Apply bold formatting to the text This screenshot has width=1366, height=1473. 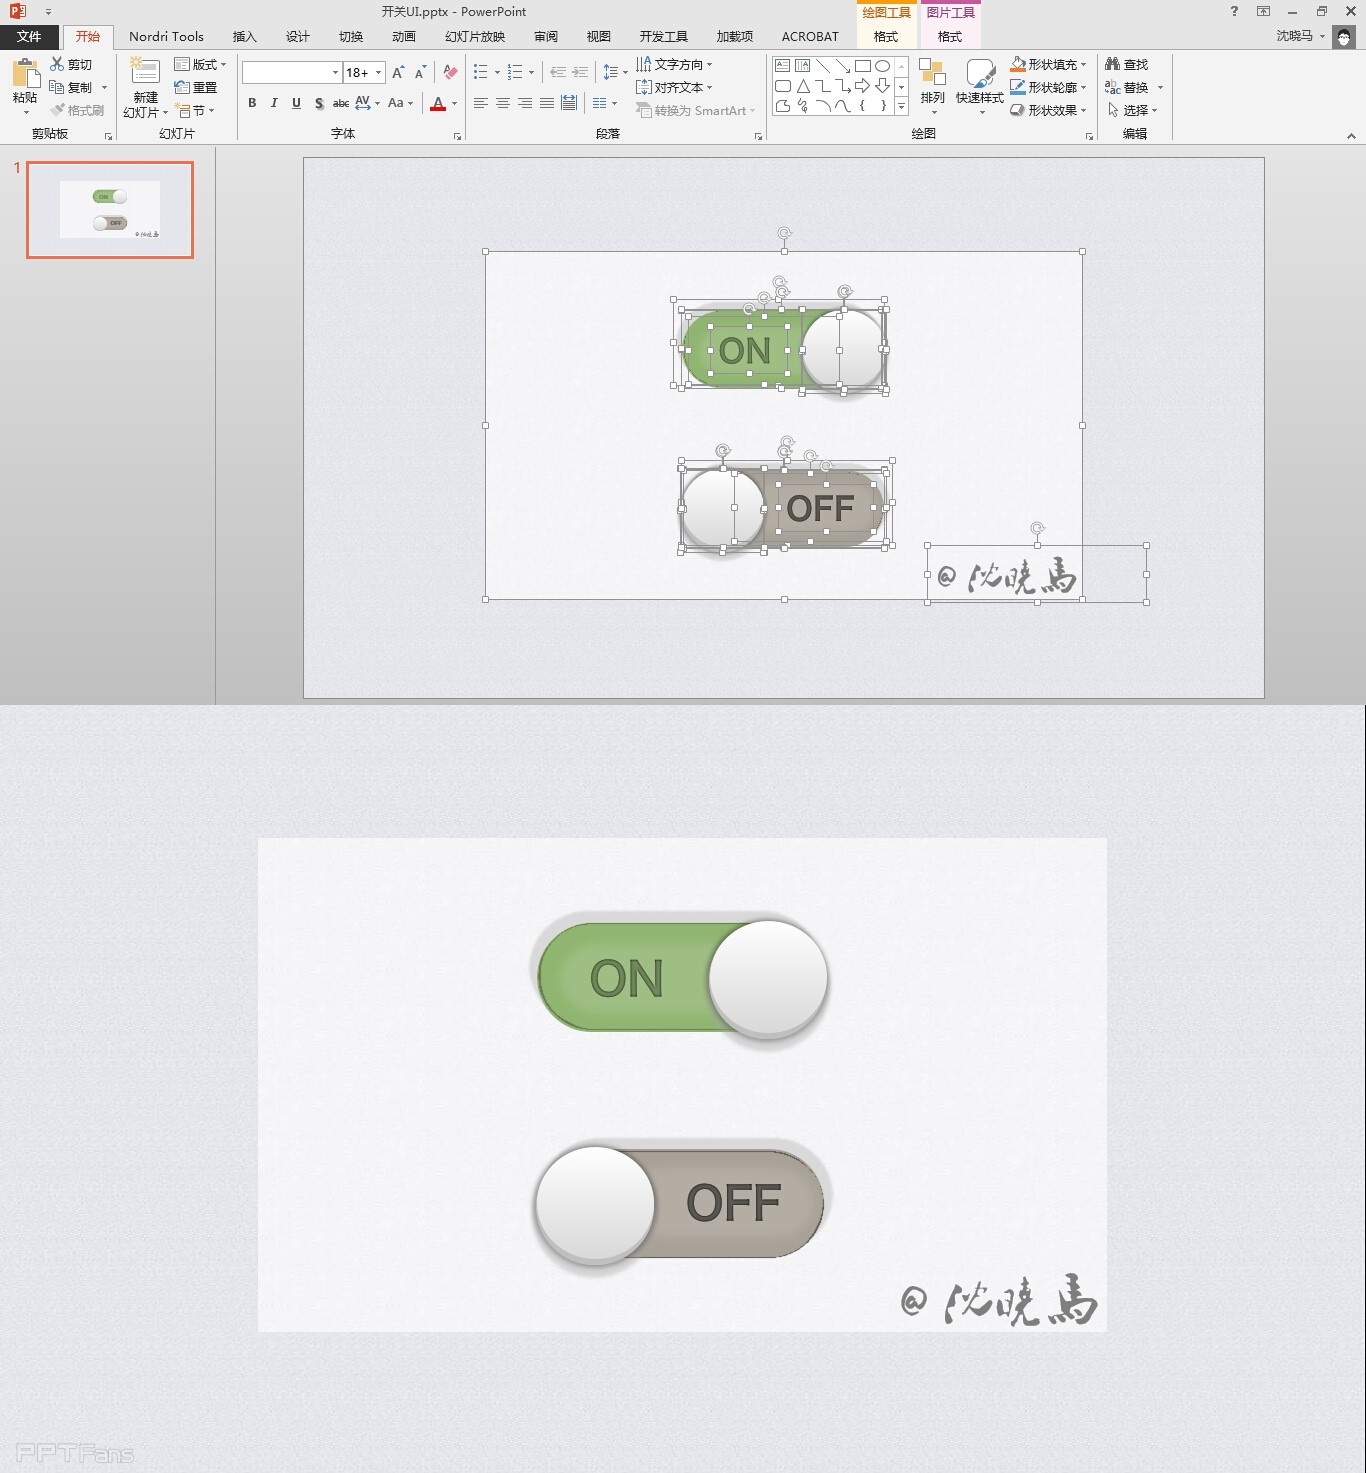tap(252, 103)
